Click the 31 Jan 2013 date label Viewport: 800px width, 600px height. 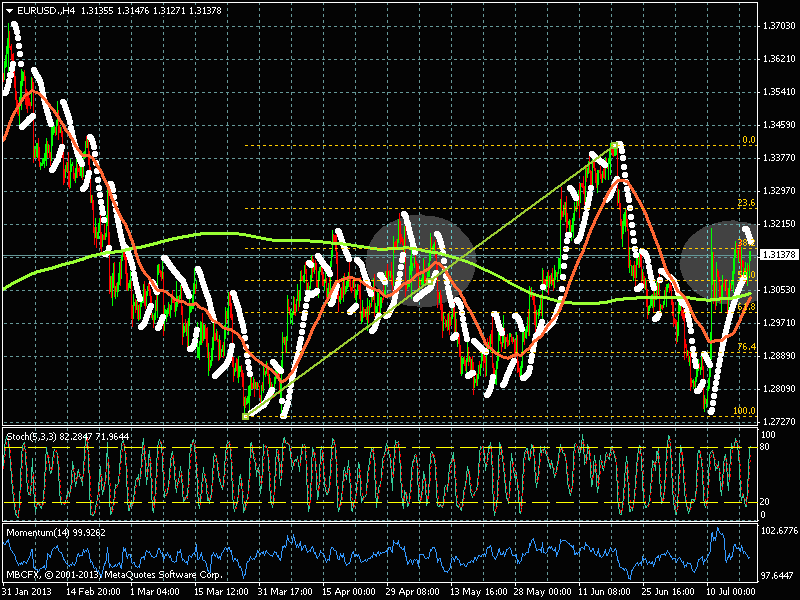tap(28, 591)
